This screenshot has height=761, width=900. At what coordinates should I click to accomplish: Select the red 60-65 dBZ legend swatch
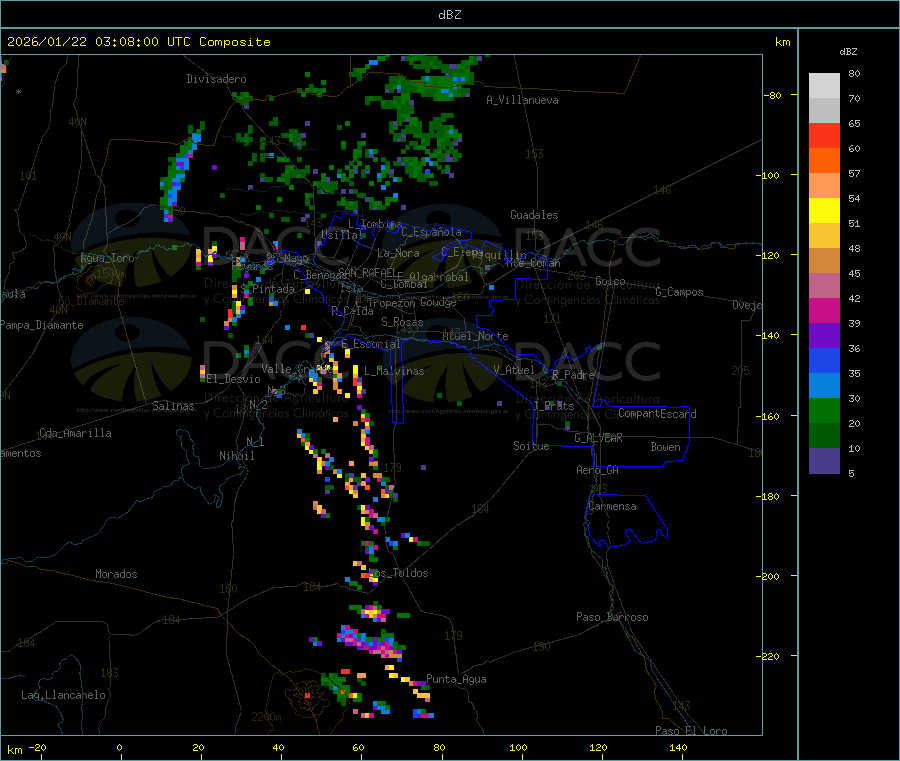(x=824, y=136)
